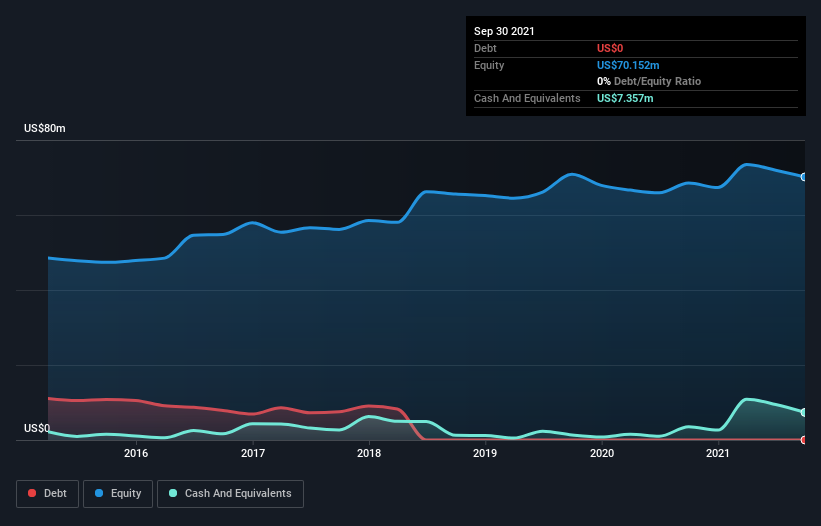Select the 2017 x-axis label
This screenshot has height=526, width=821.
(x=253, y=453)
